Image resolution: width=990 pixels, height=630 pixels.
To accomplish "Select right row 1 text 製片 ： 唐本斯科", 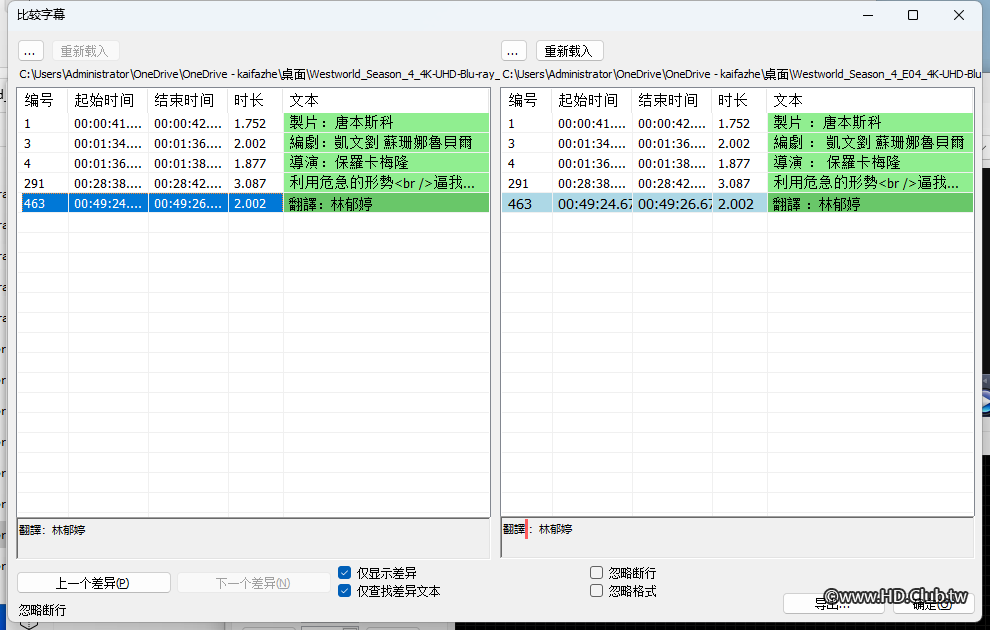I will pyautogui.click(x=870, y=122).
